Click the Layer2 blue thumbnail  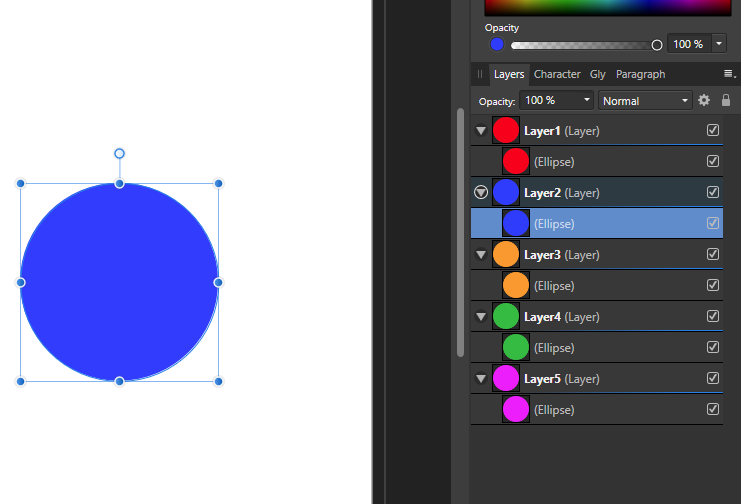point(506,192)
